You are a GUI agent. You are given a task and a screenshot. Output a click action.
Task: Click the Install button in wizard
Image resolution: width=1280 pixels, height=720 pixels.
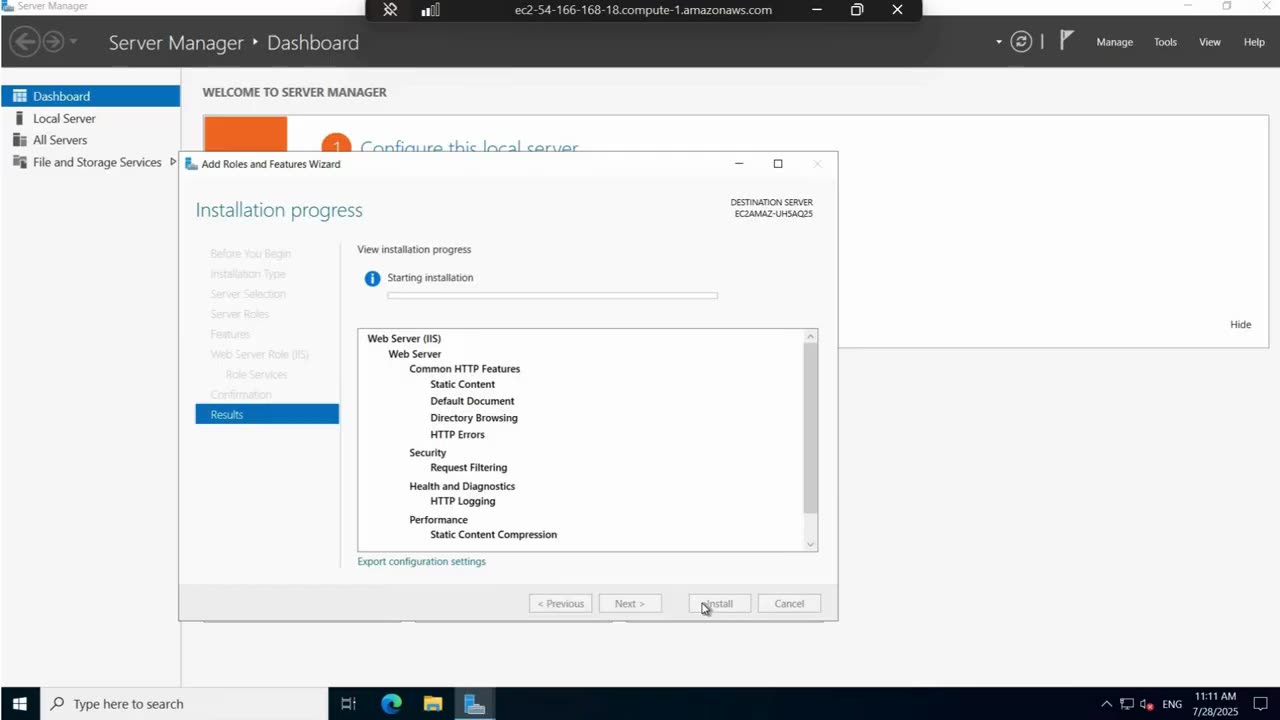pyautogui.click(x=719, y=603)
